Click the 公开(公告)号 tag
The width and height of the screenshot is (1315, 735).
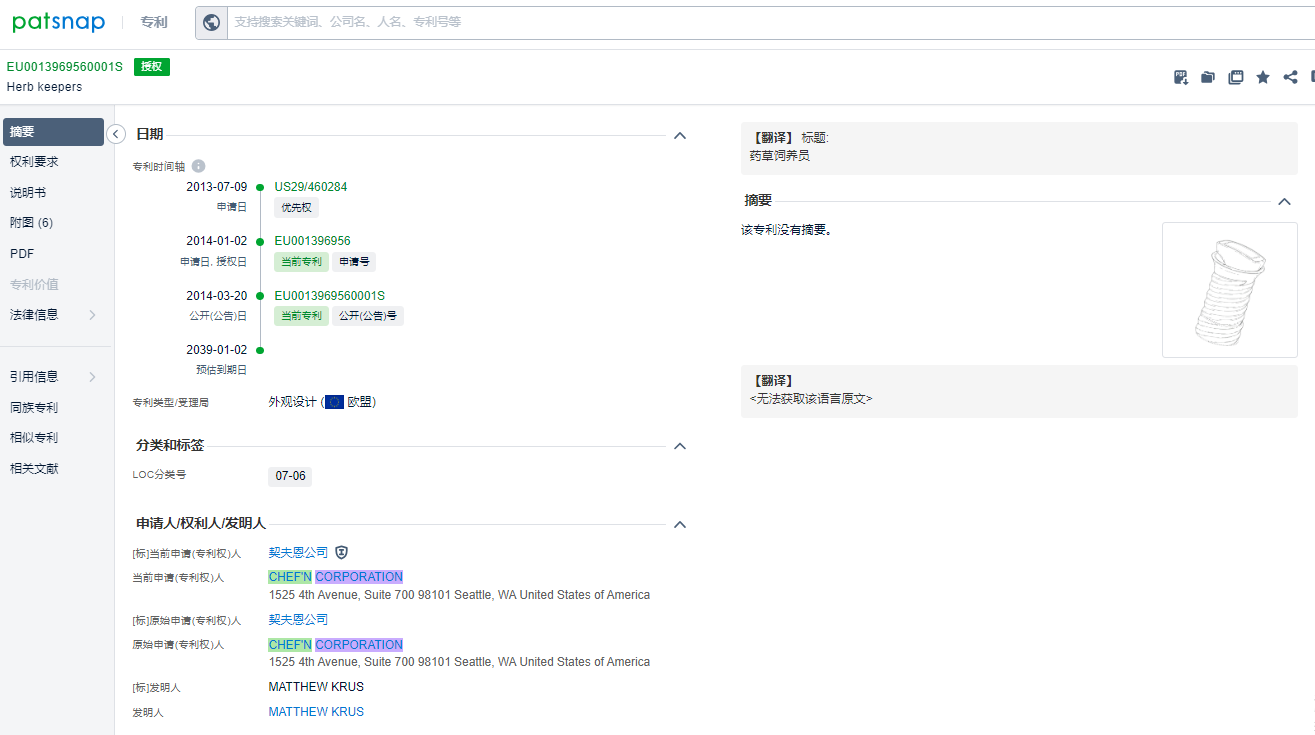point(368,316)
